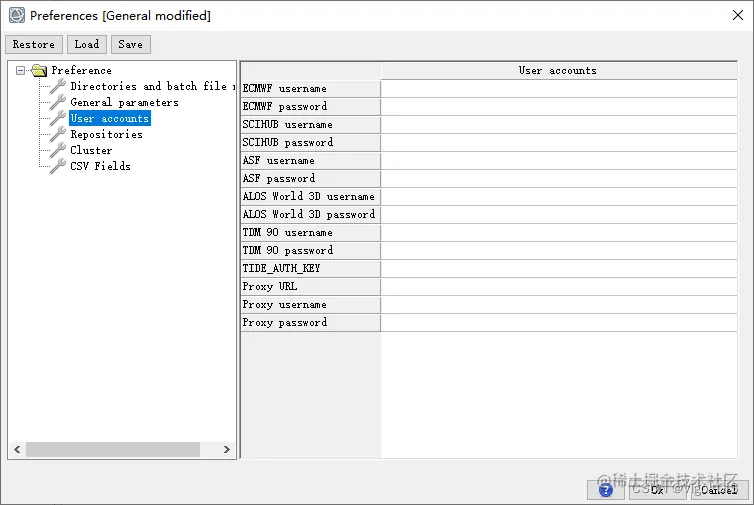Click the Load button
Image resolution: width=754 pixels, height=505 pixels.
coord(87,44)
